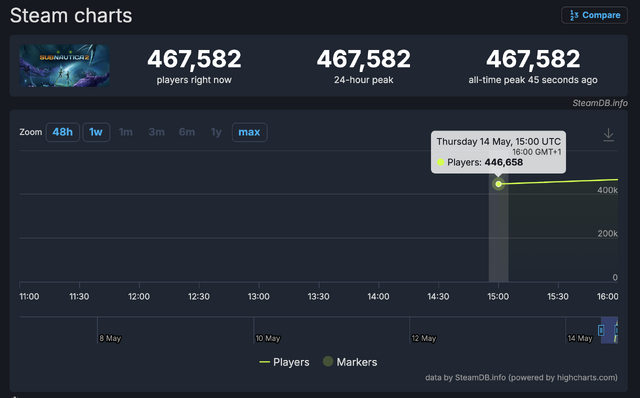Set chart zoom to max
Viewport: 640px width, 398px height.
[249, 132]
